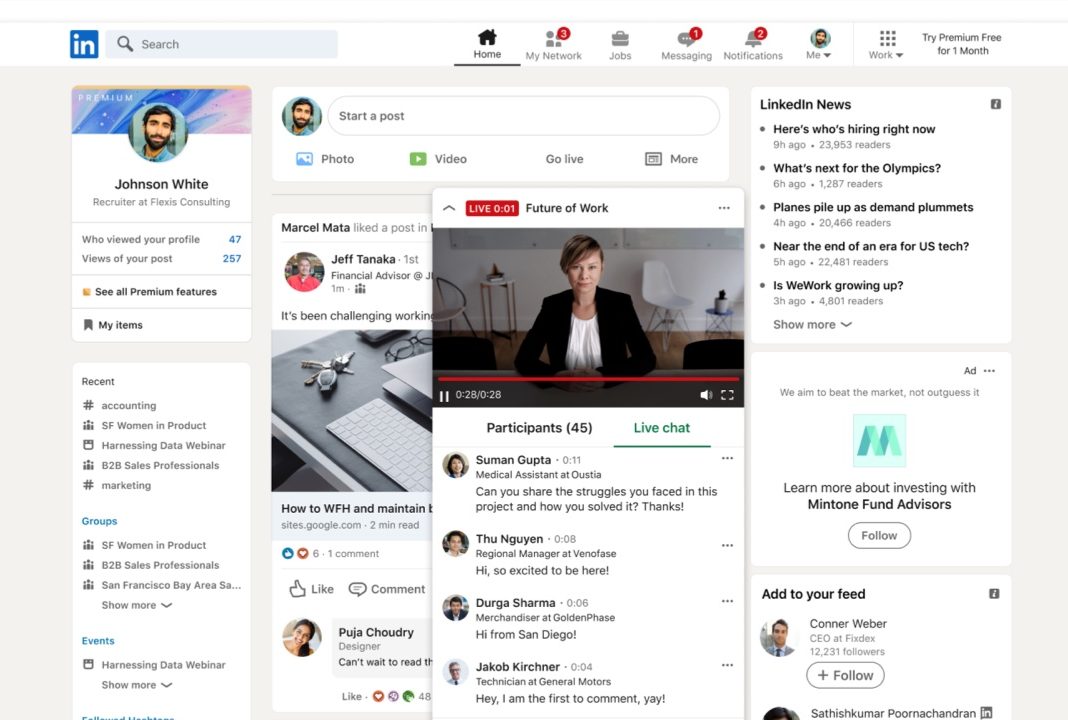Read "What's next for the Olympics?" story
This screenshot has width=1068, height=720.
pos(857,168)
